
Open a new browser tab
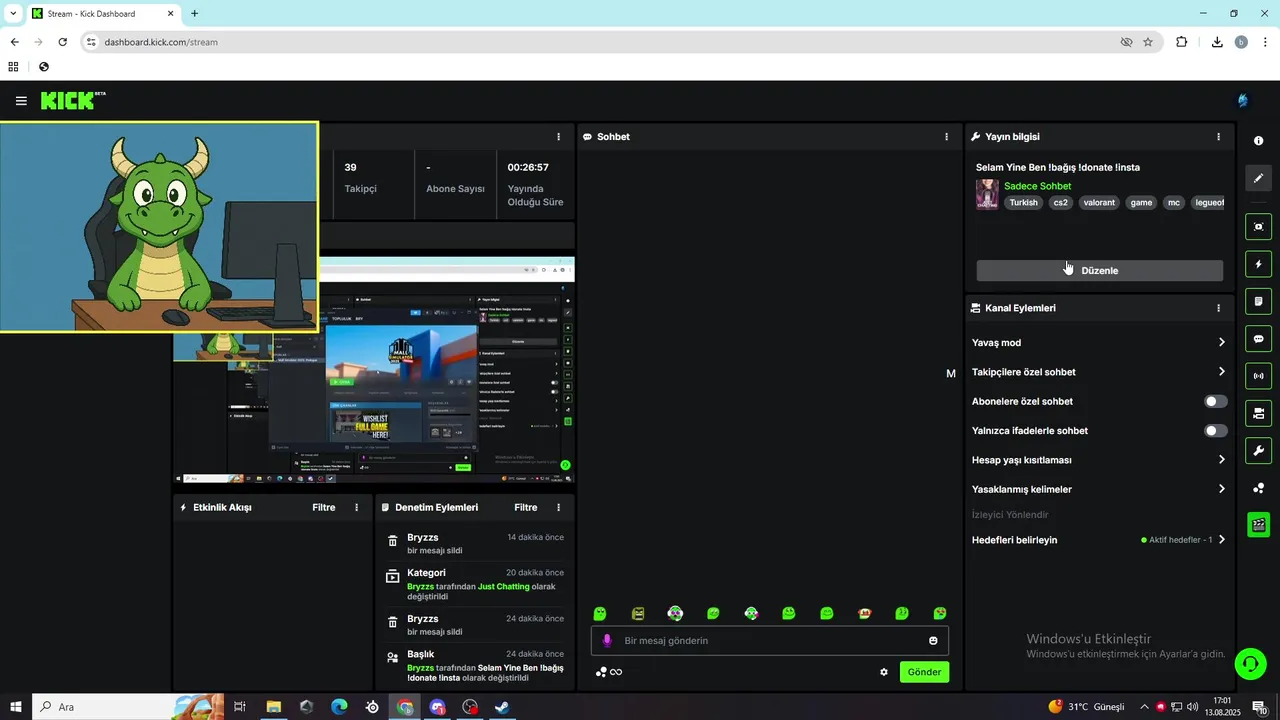[x=194, y=14]
